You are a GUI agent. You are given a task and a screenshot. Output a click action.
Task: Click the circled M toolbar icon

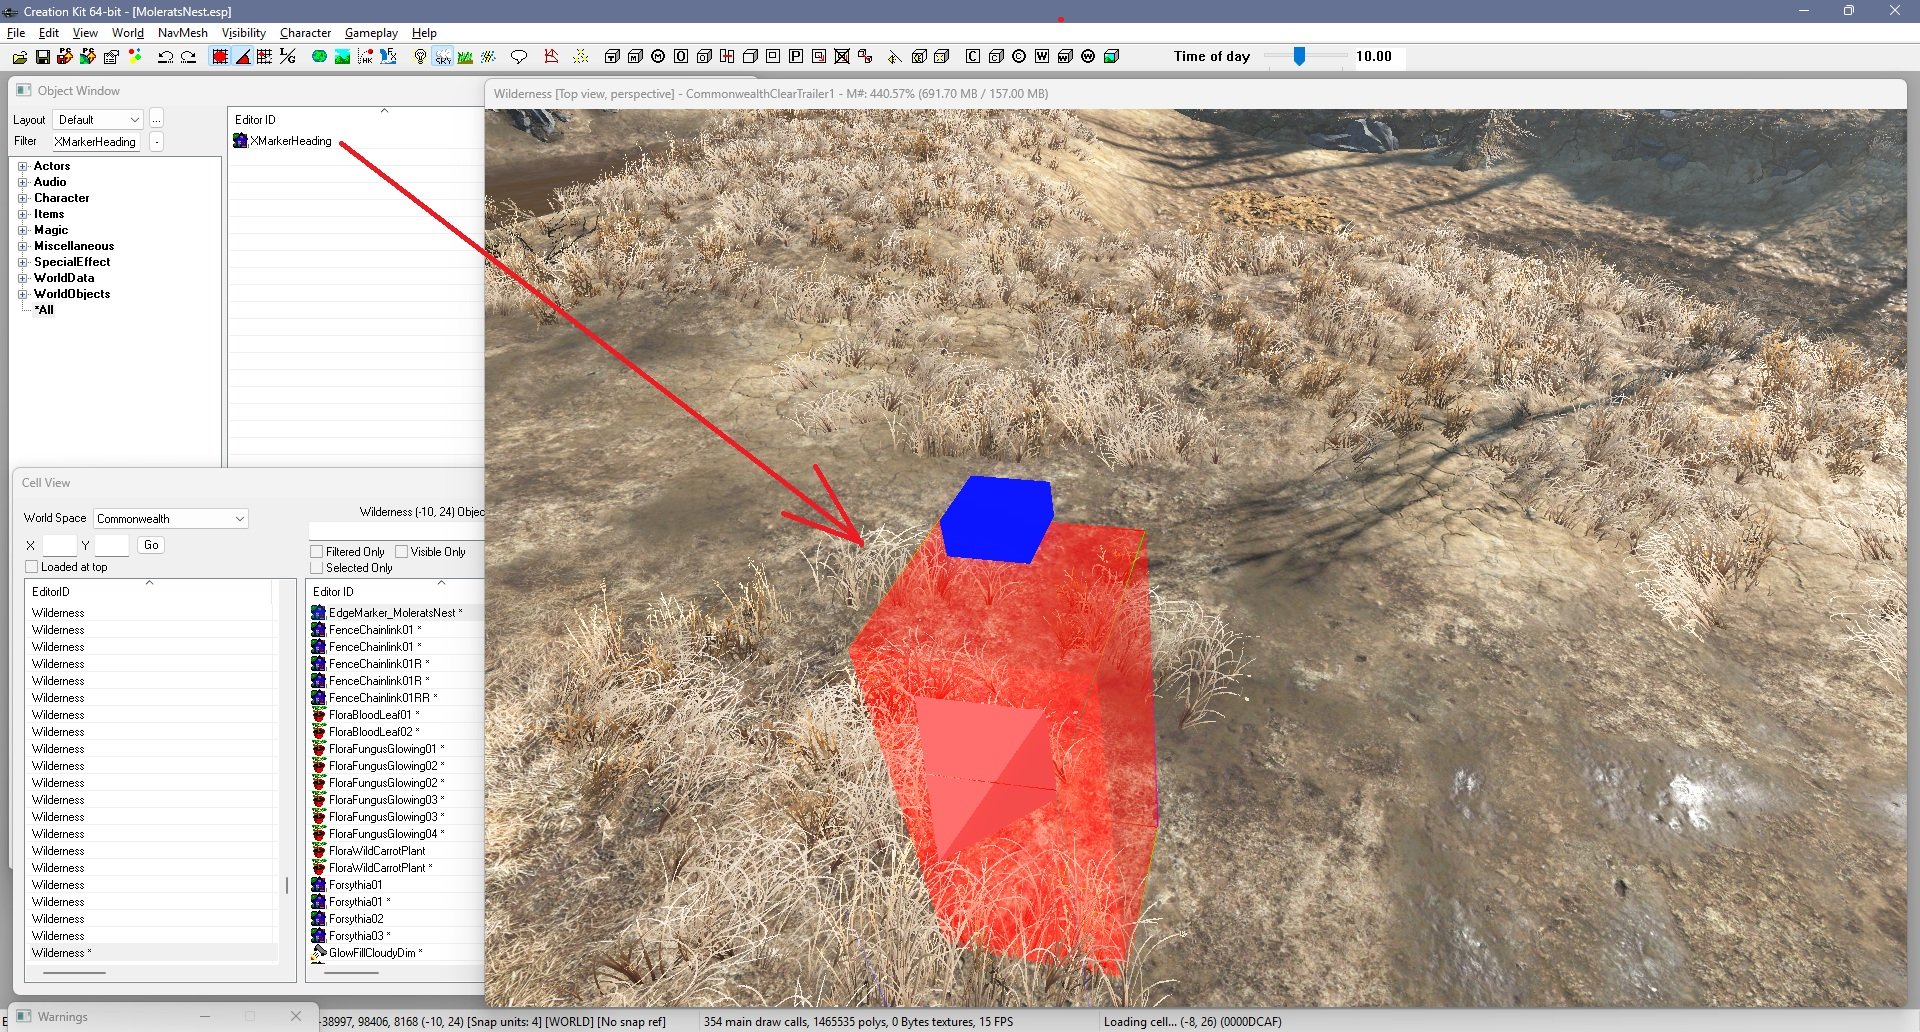658,57
